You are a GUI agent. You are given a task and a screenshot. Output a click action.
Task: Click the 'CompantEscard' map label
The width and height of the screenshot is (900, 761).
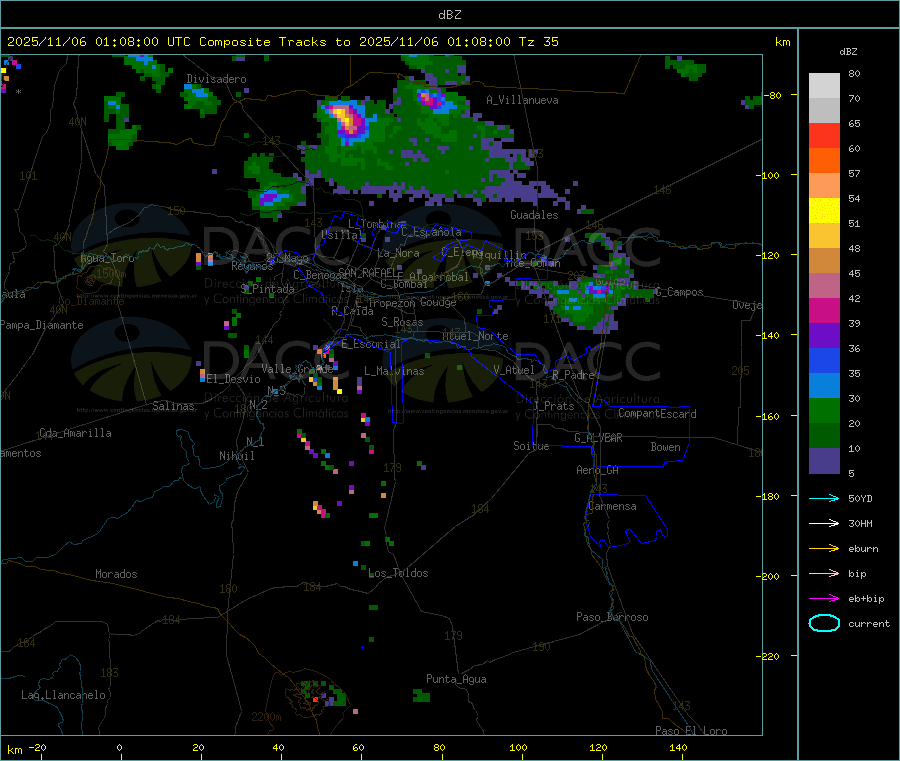click(x=657, y=414)
